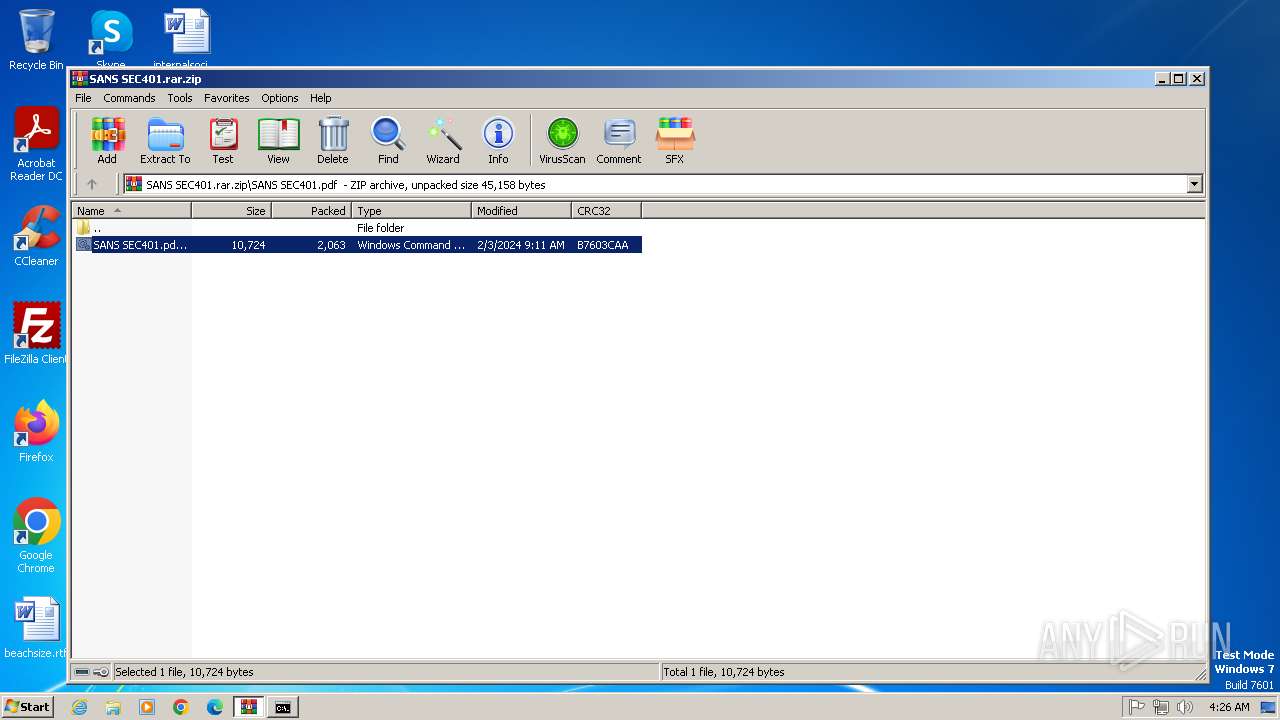Click the Windows Start button
The image size is (1280, 720).
27,706
